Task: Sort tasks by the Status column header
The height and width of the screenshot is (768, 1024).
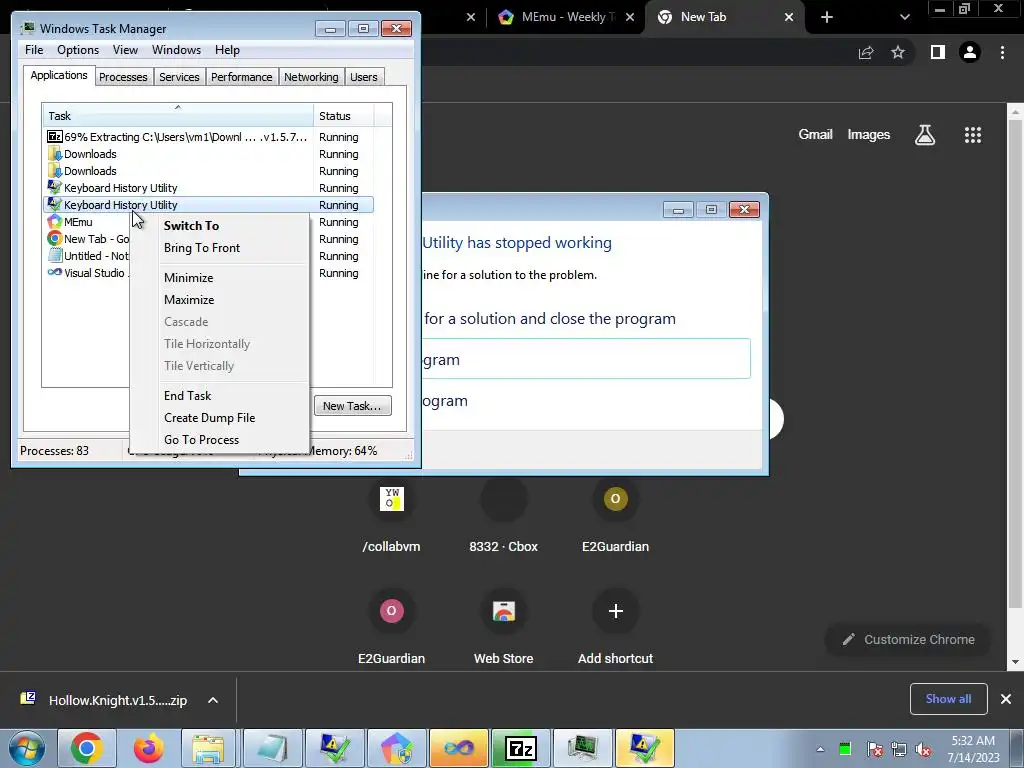Action: (x=344, y=116)
